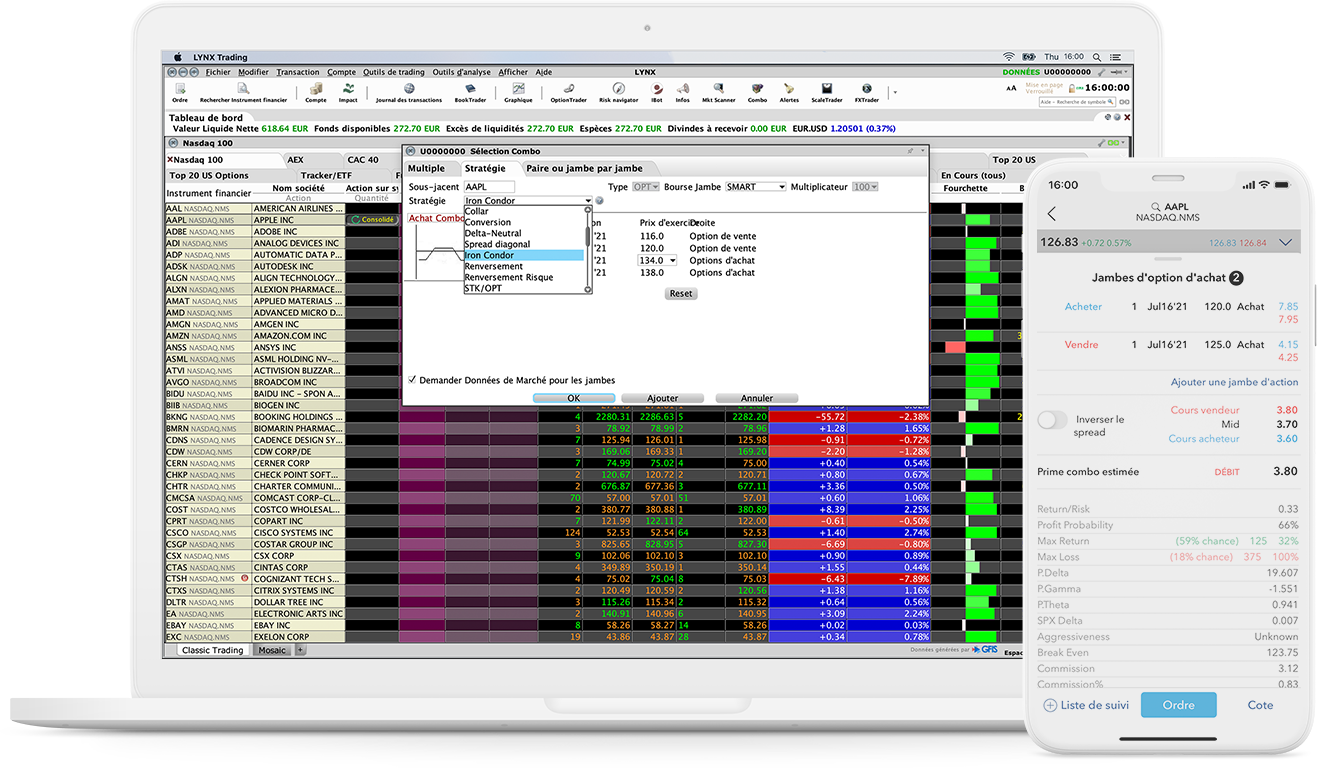
Task: Open the Fichier menu
Action: (218, 72)
